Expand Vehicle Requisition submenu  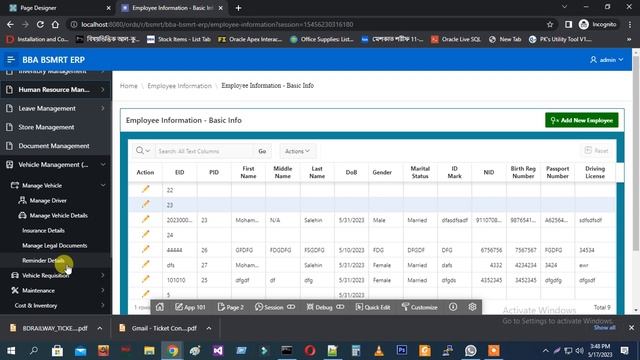pos(102,276)
